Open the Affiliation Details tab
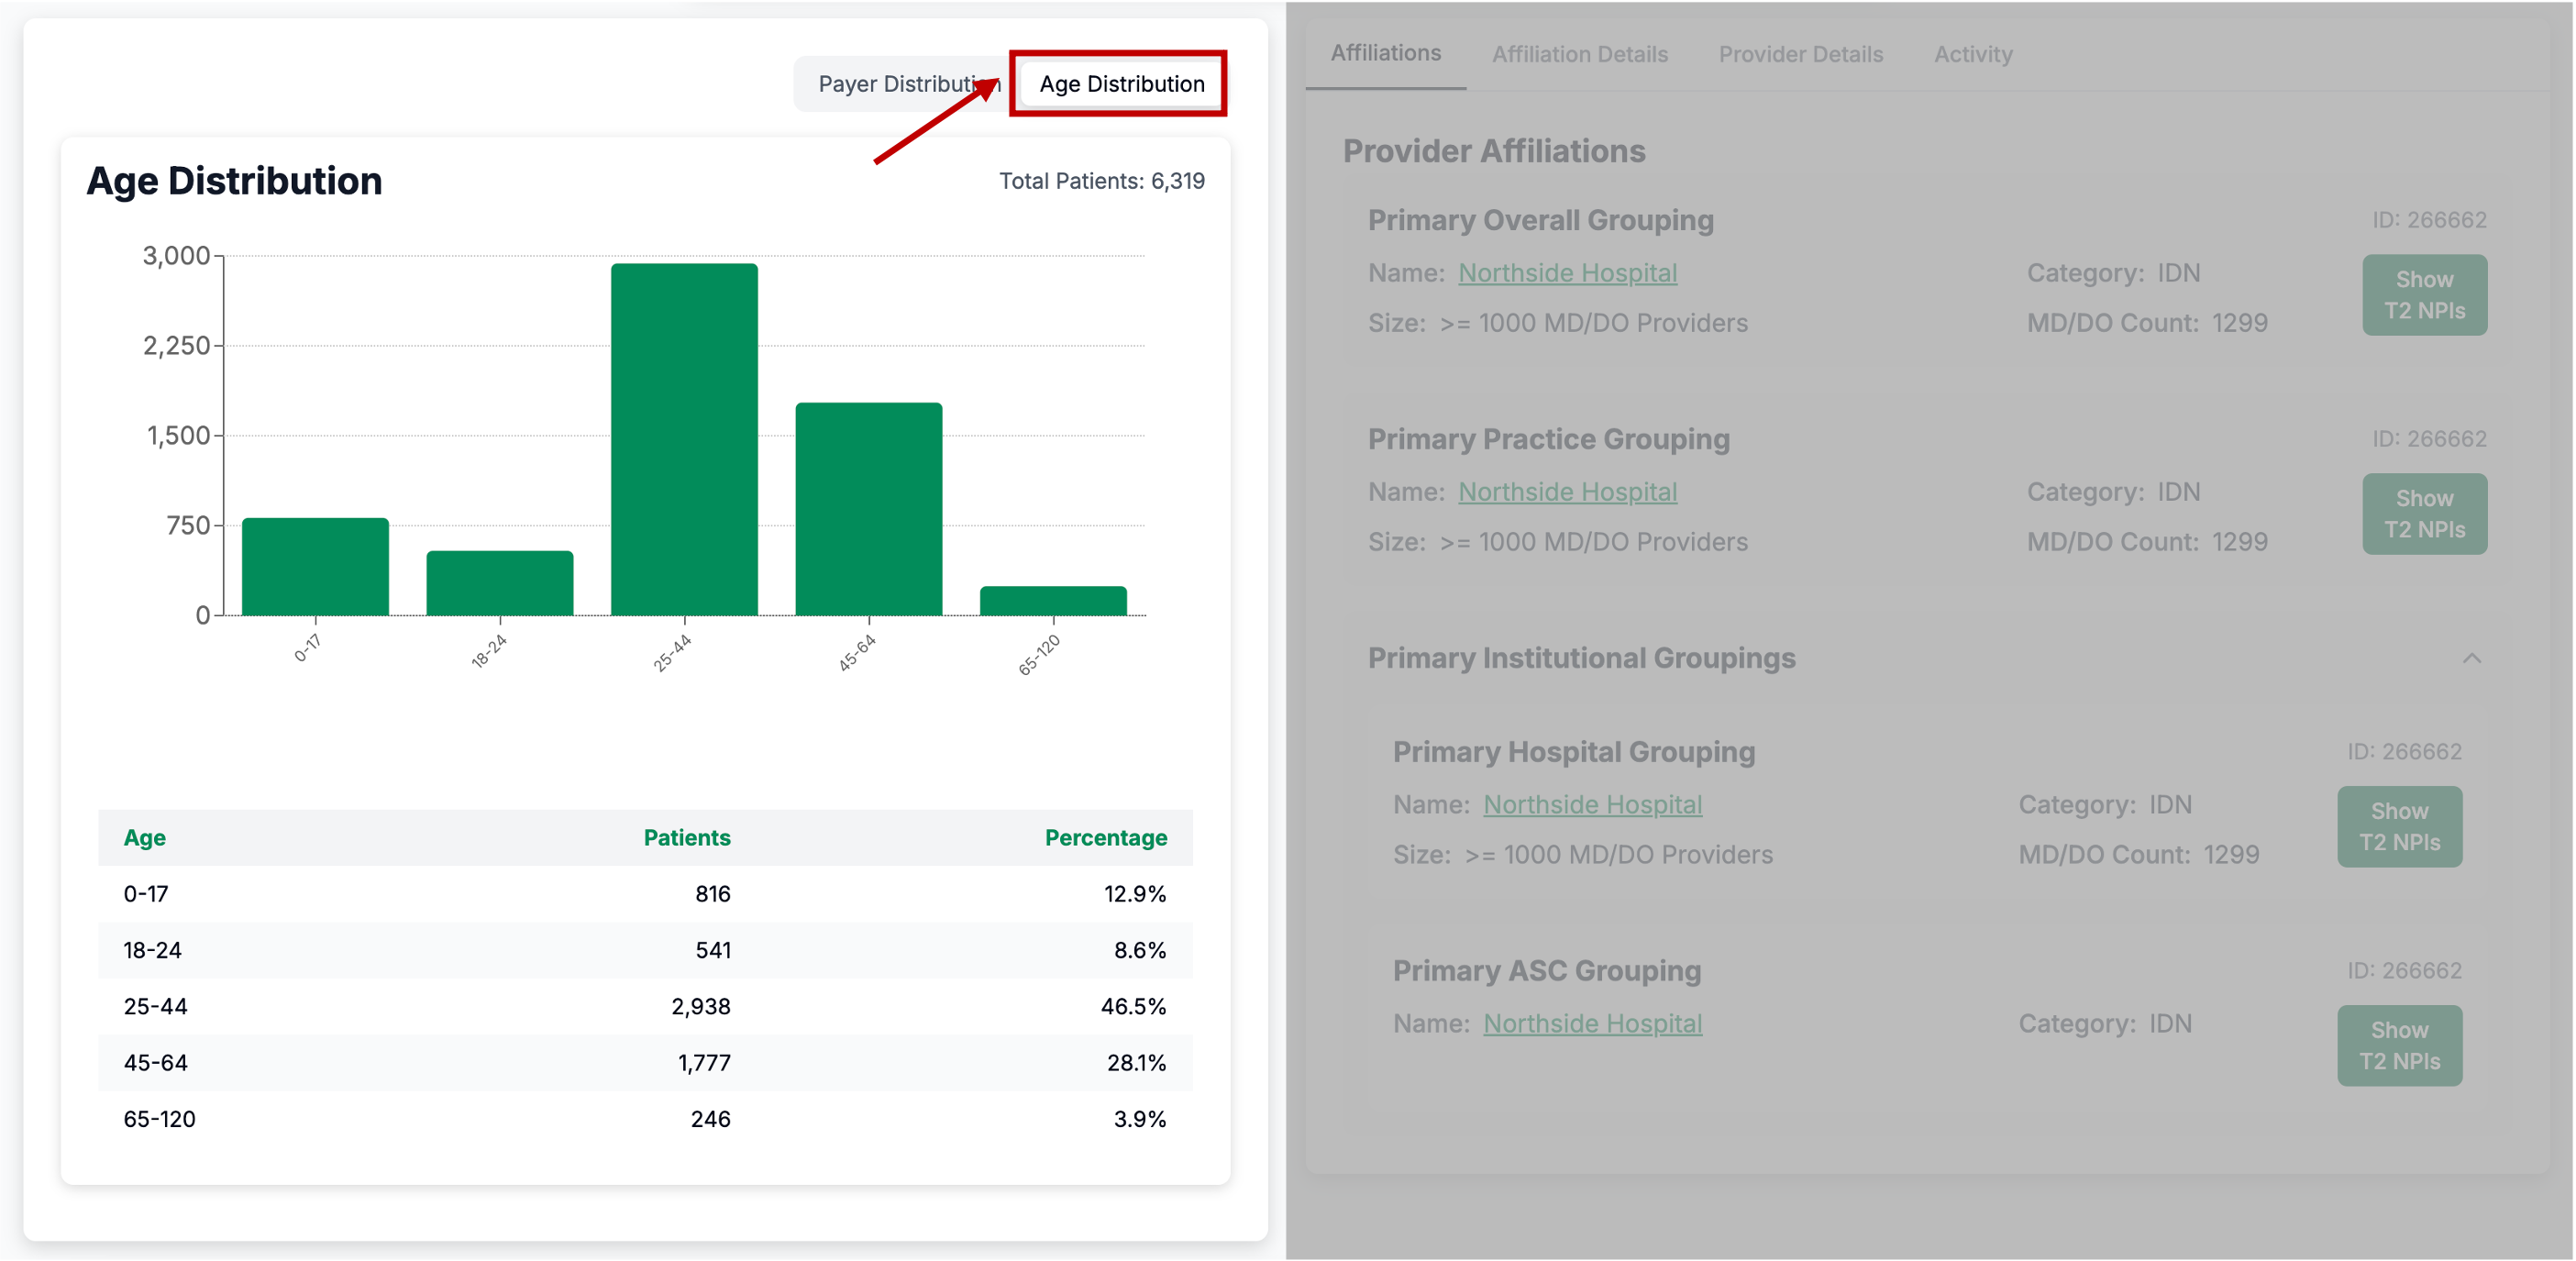2576x1261 pixels. [x=1579, y=54]
